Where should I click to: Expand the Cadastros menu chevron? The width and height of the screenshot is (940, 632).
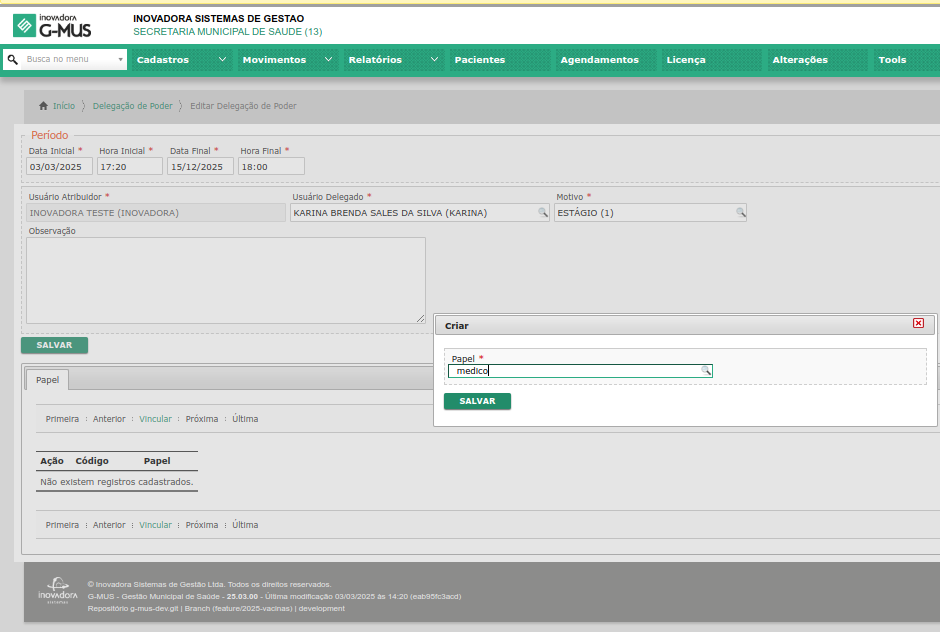222,59
